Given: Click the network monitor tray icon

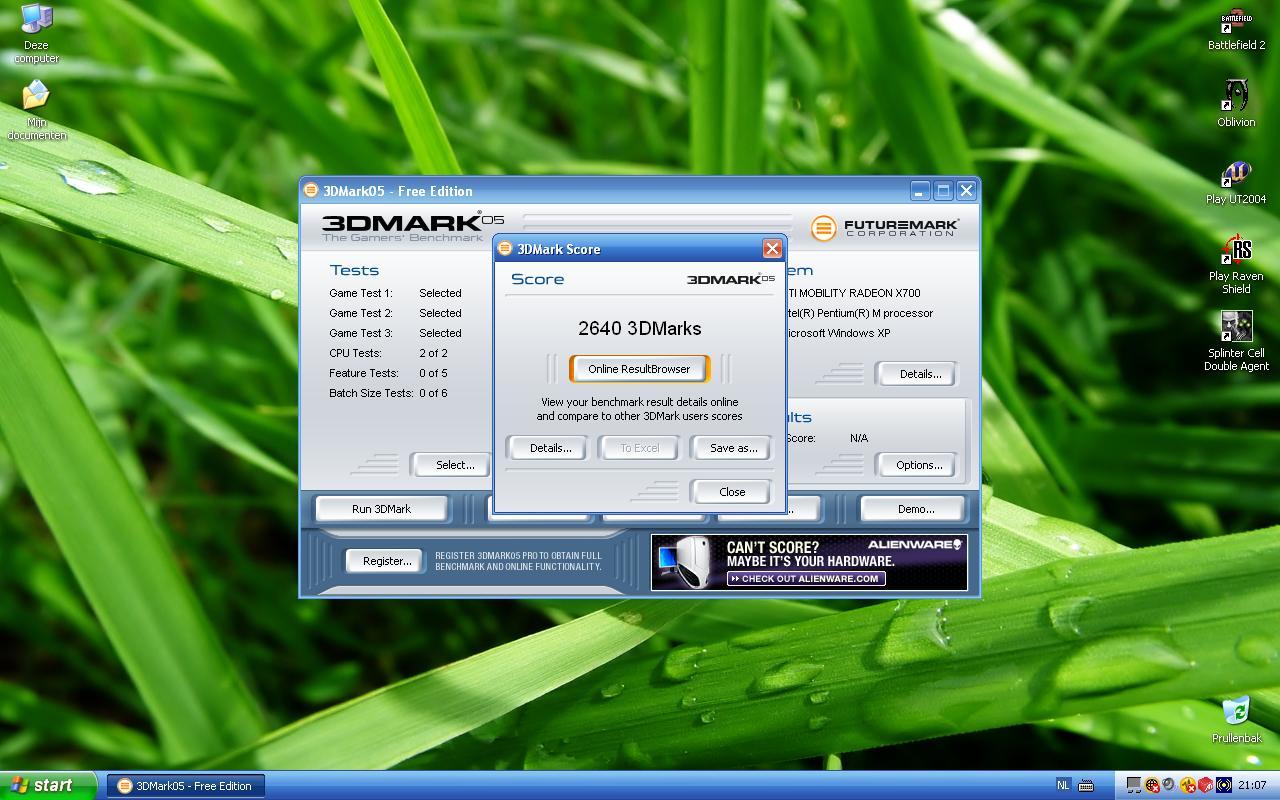Looking at the screenshot, I should (x=1134, y=785).
